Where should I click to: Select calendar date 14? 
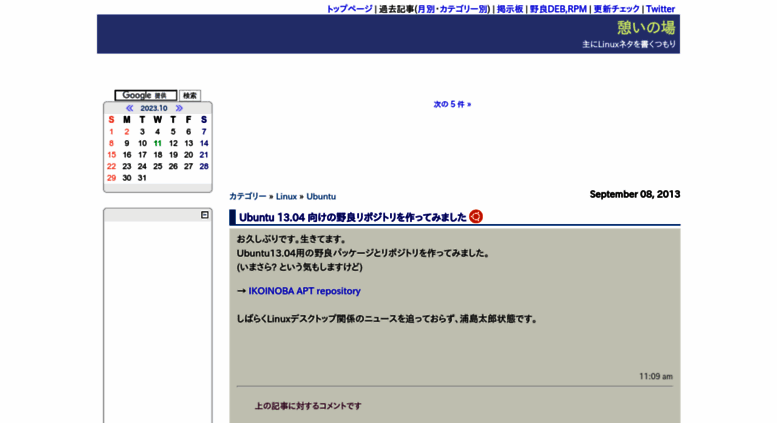click(x=204, y=143)
